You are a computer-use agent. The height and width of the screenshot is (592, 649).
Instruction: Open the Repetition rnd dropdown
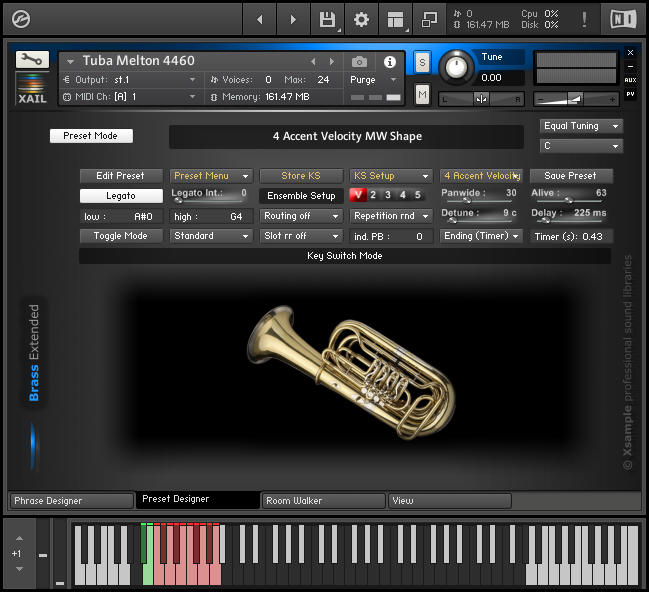tap(391, 216)
